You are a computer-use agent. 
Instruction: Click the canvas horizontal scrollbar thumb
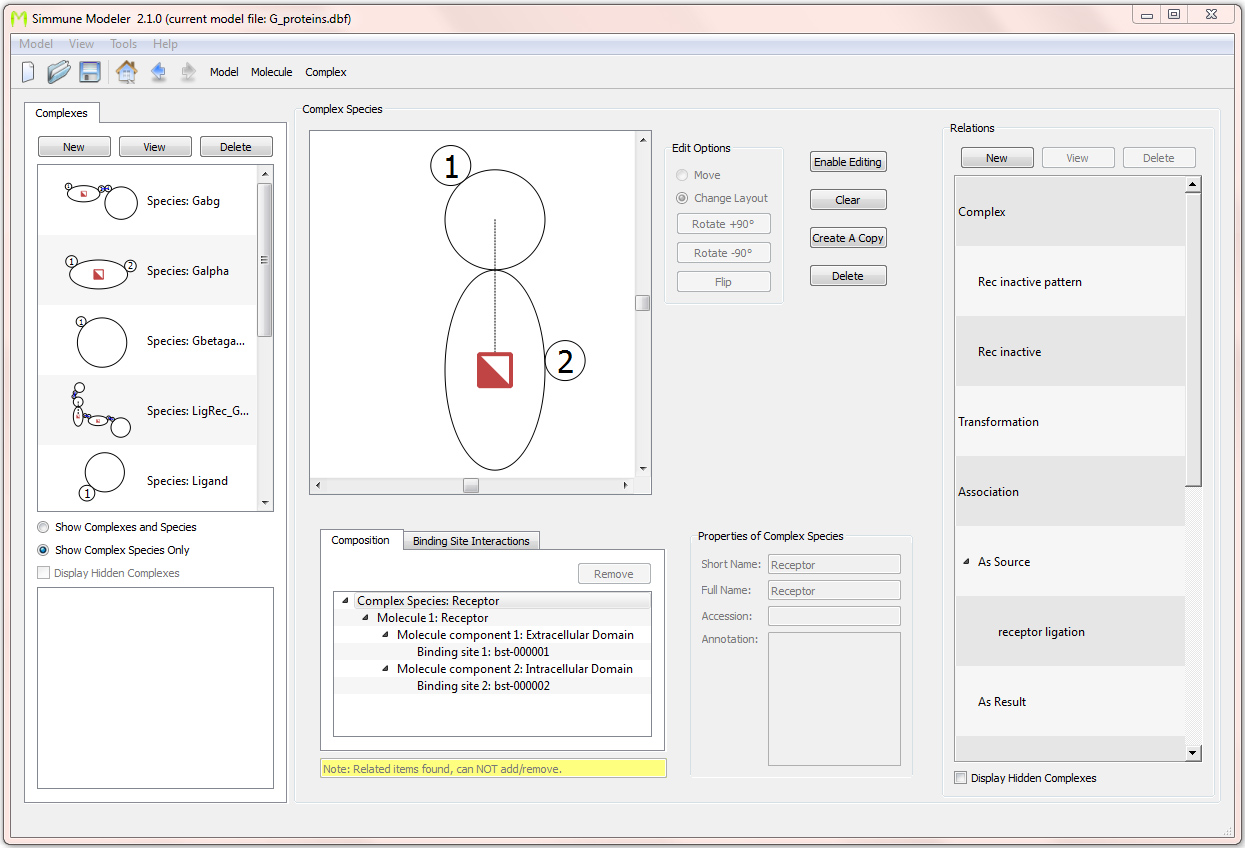[471, 485]
